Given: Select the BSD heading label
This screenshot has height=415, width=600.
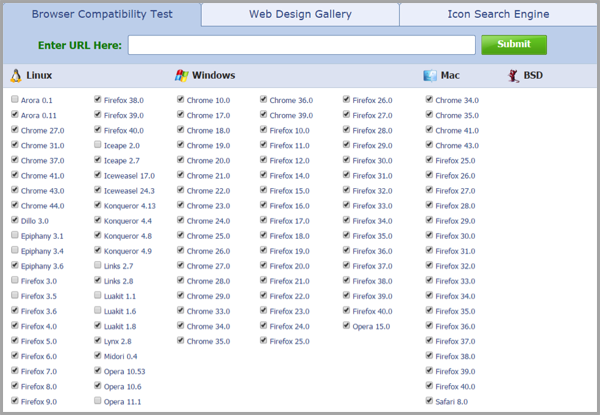Looking at the screenshot, I should [x=533, y=75].
